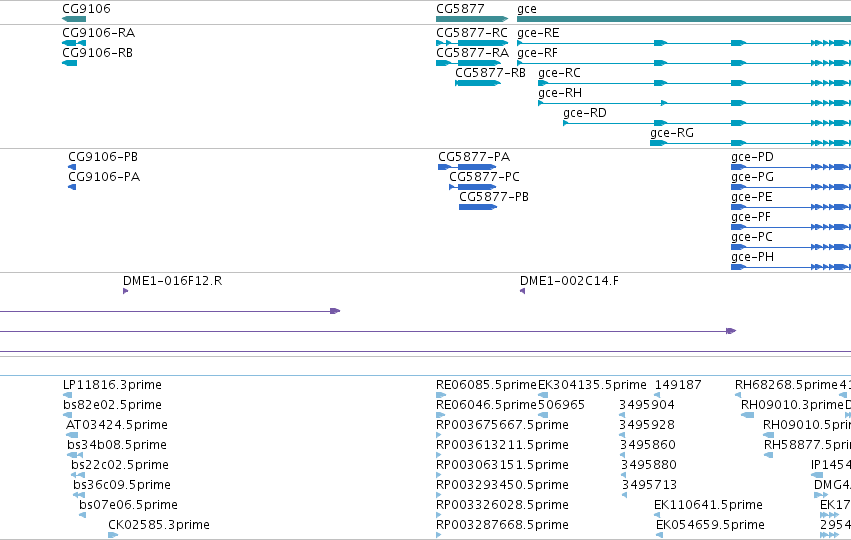Select EST bs82e02.5prime

click(112, 405)
